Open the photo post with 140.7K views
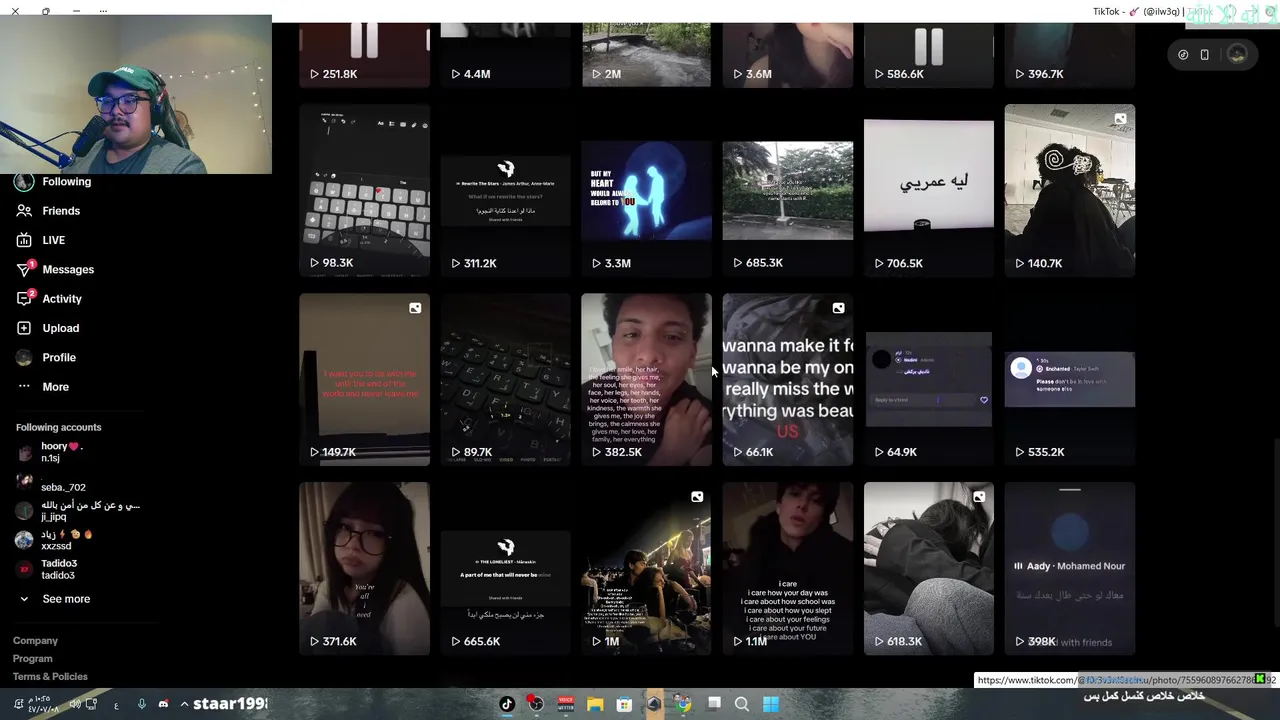The height and width of the screenshot is (720, 1280). (x=1070, y=190)
